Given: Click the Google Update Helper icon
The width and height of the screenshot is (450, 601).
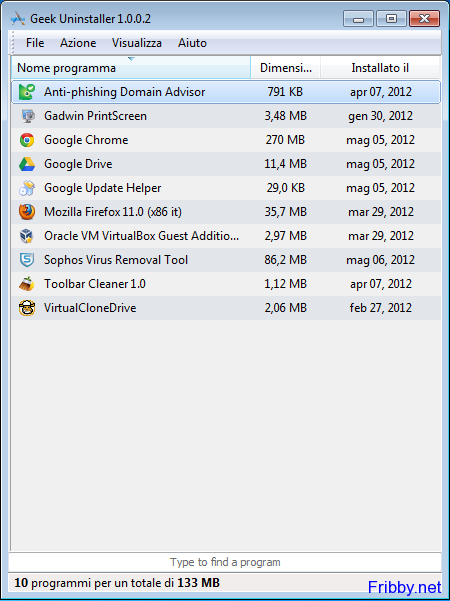Looking at the screenshot, I should coord(27,188).
